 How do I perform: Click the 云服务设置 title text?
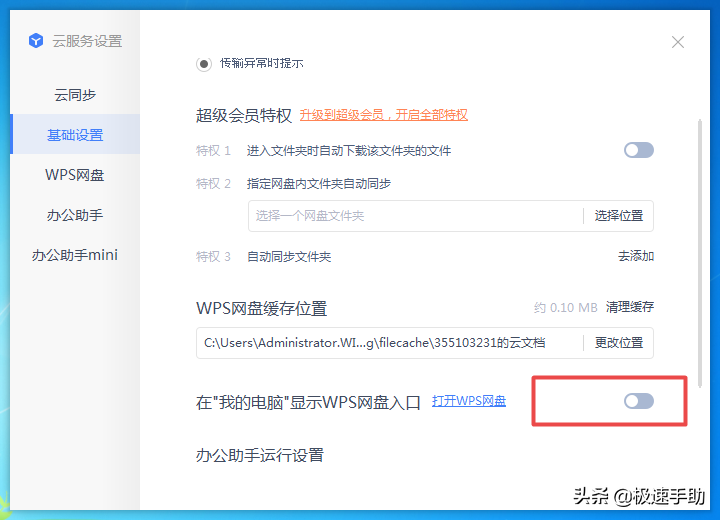click(87, 41)
